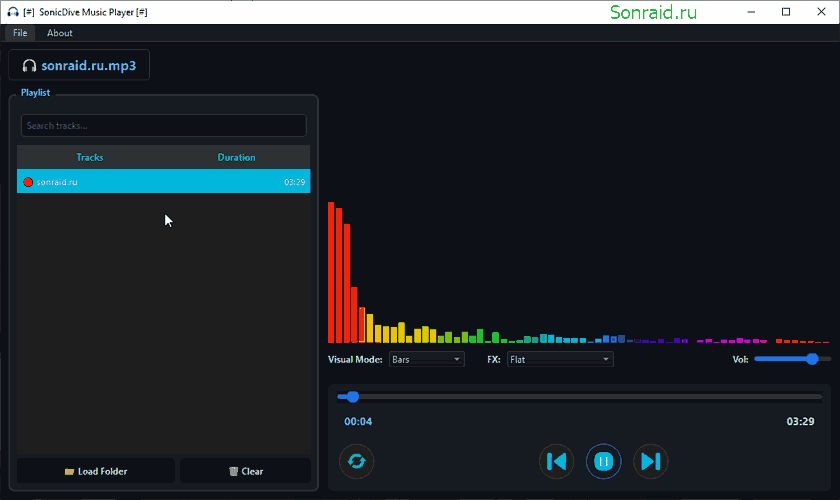
Task: Maximize the SonicDive window
Action: click(786, 12)
